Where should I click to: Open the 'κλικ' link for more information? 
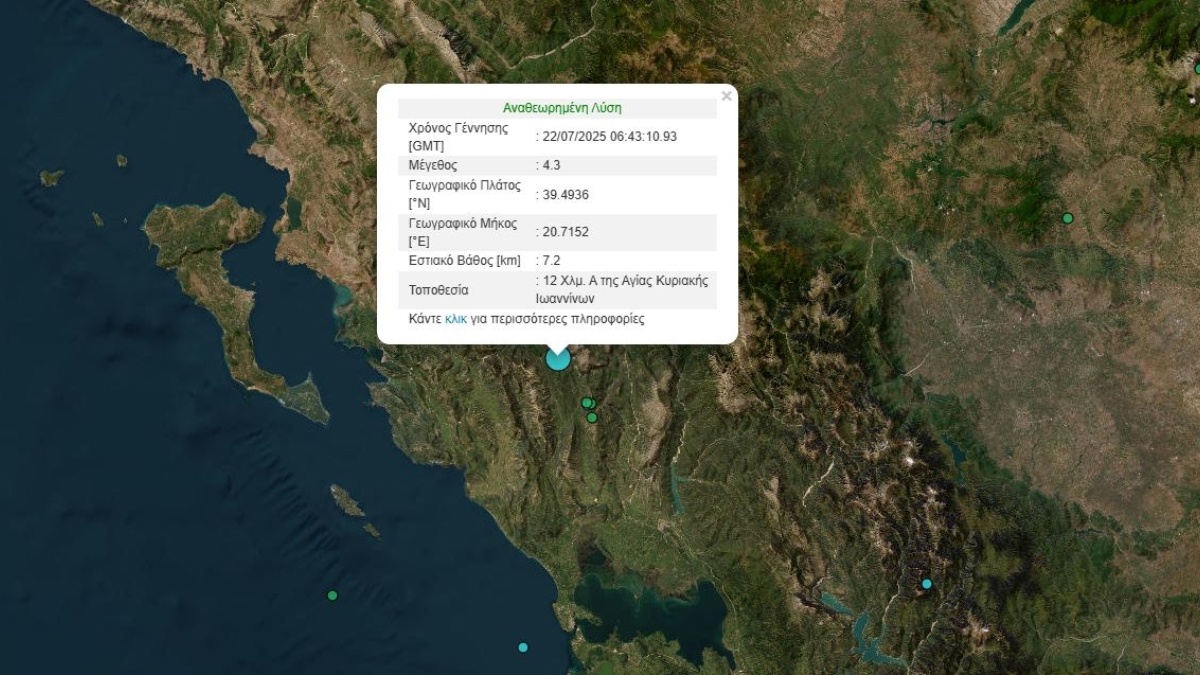coord(456,319)
